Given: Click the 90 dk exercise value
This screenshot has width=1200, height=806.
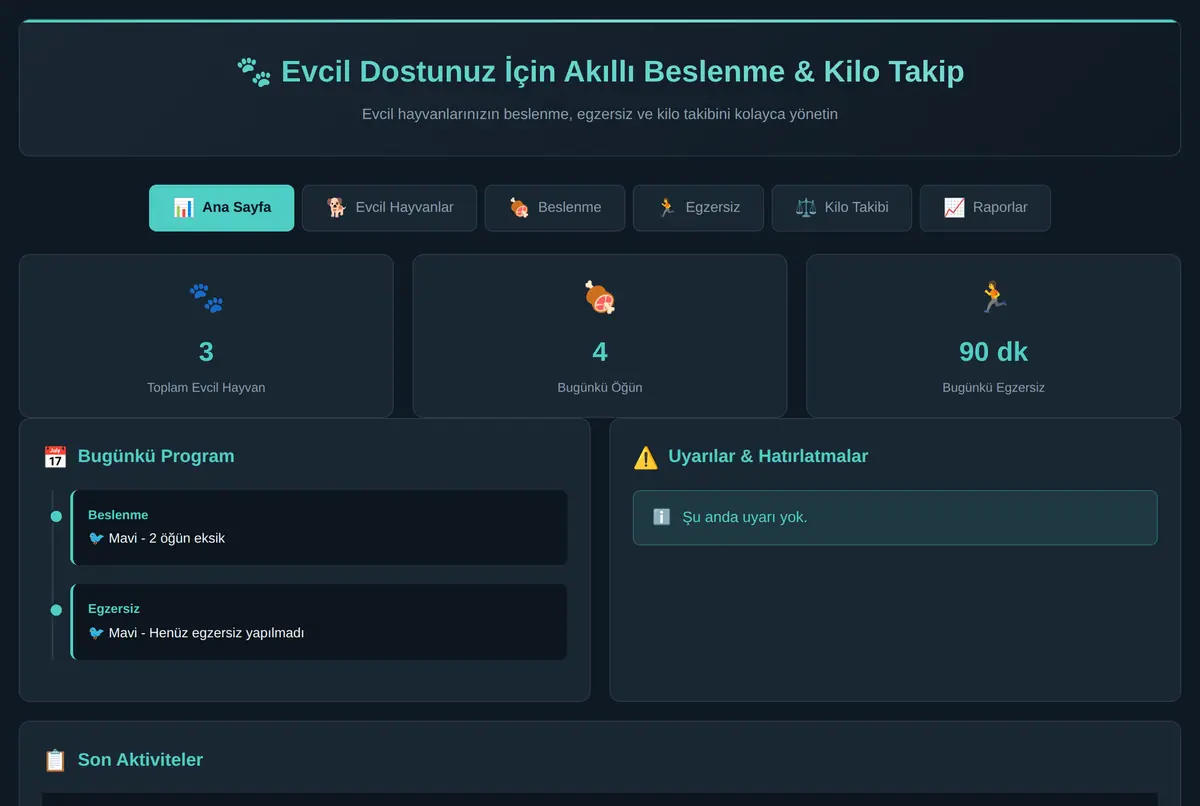Looking at the screenshot, I should click(x=993, y=352).
